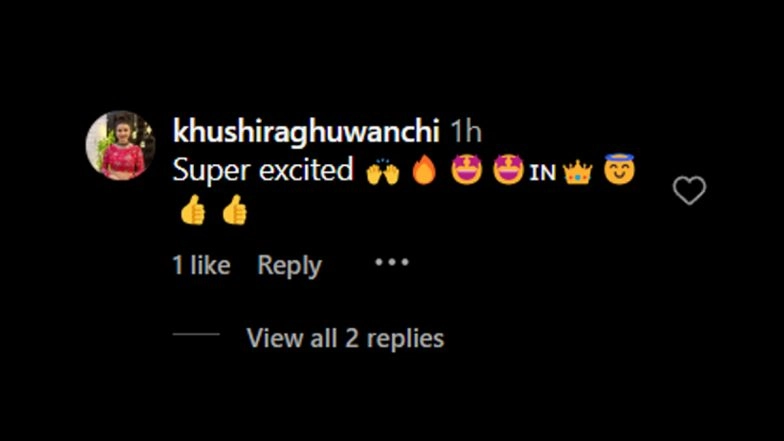The image size is (784, 441).
Task: Click the halo smiling face emoji
Action: click(619, 169)
